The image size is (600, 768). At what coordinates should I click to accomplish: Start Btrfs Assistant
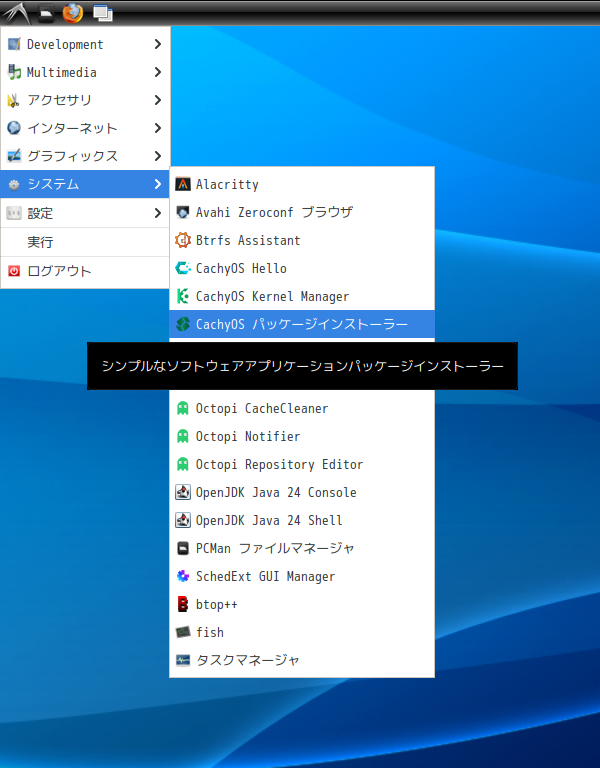click(x=302, y=240)
